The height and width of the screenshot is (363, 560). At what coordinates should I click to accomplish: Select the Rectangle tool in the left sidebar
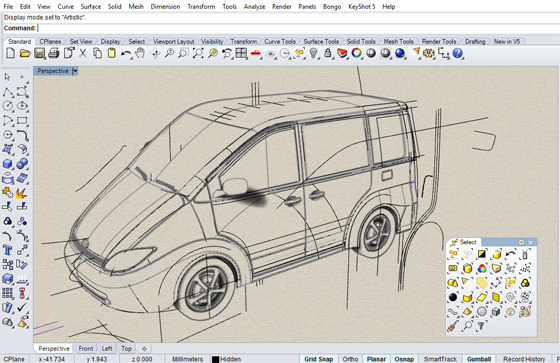click(x=22, y=121)
